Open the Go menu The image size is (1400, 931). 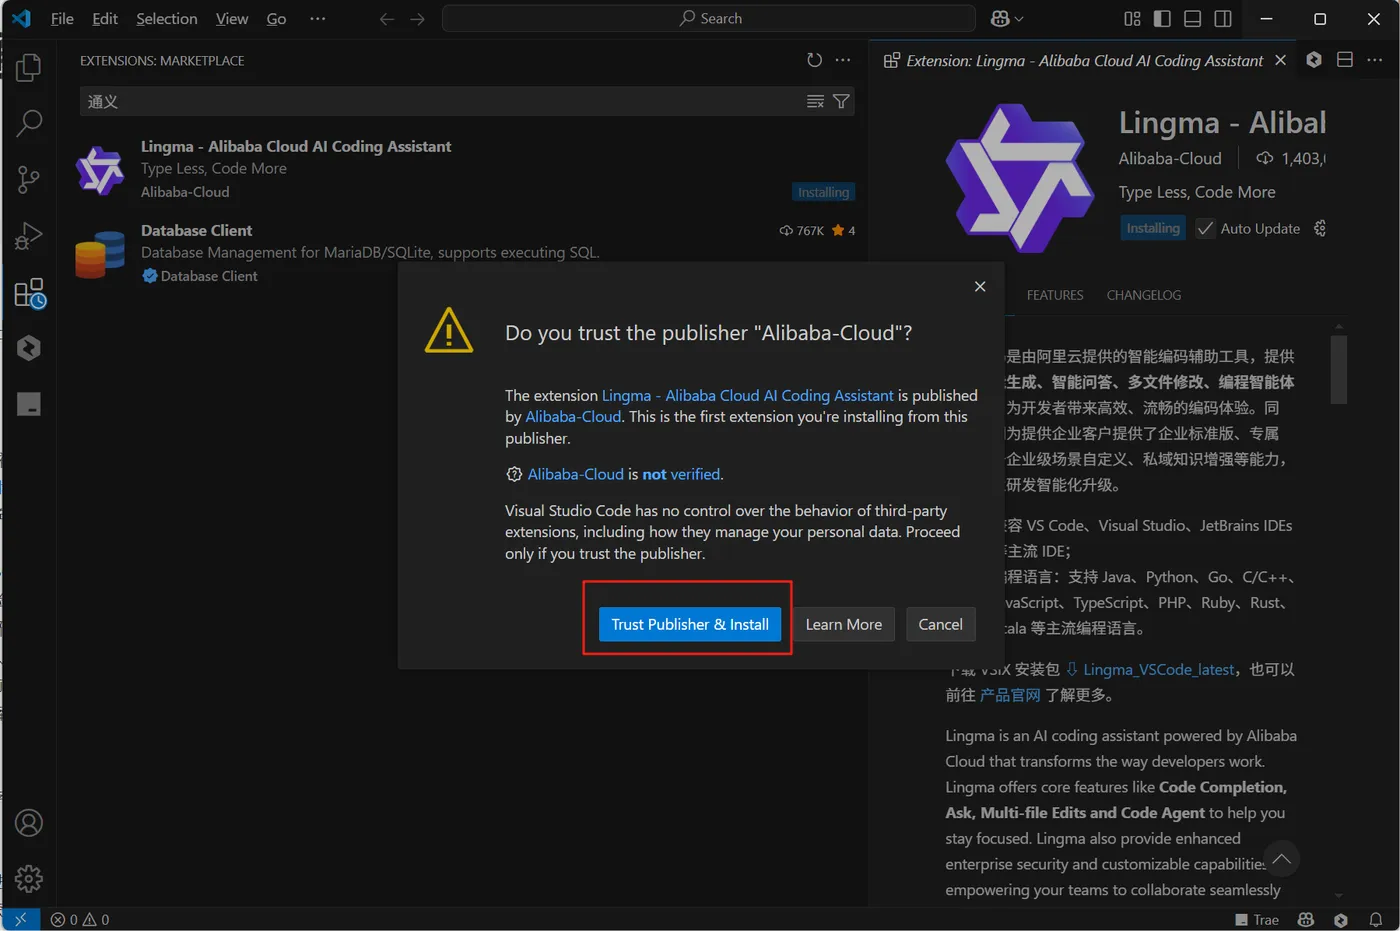click(276, 19)
